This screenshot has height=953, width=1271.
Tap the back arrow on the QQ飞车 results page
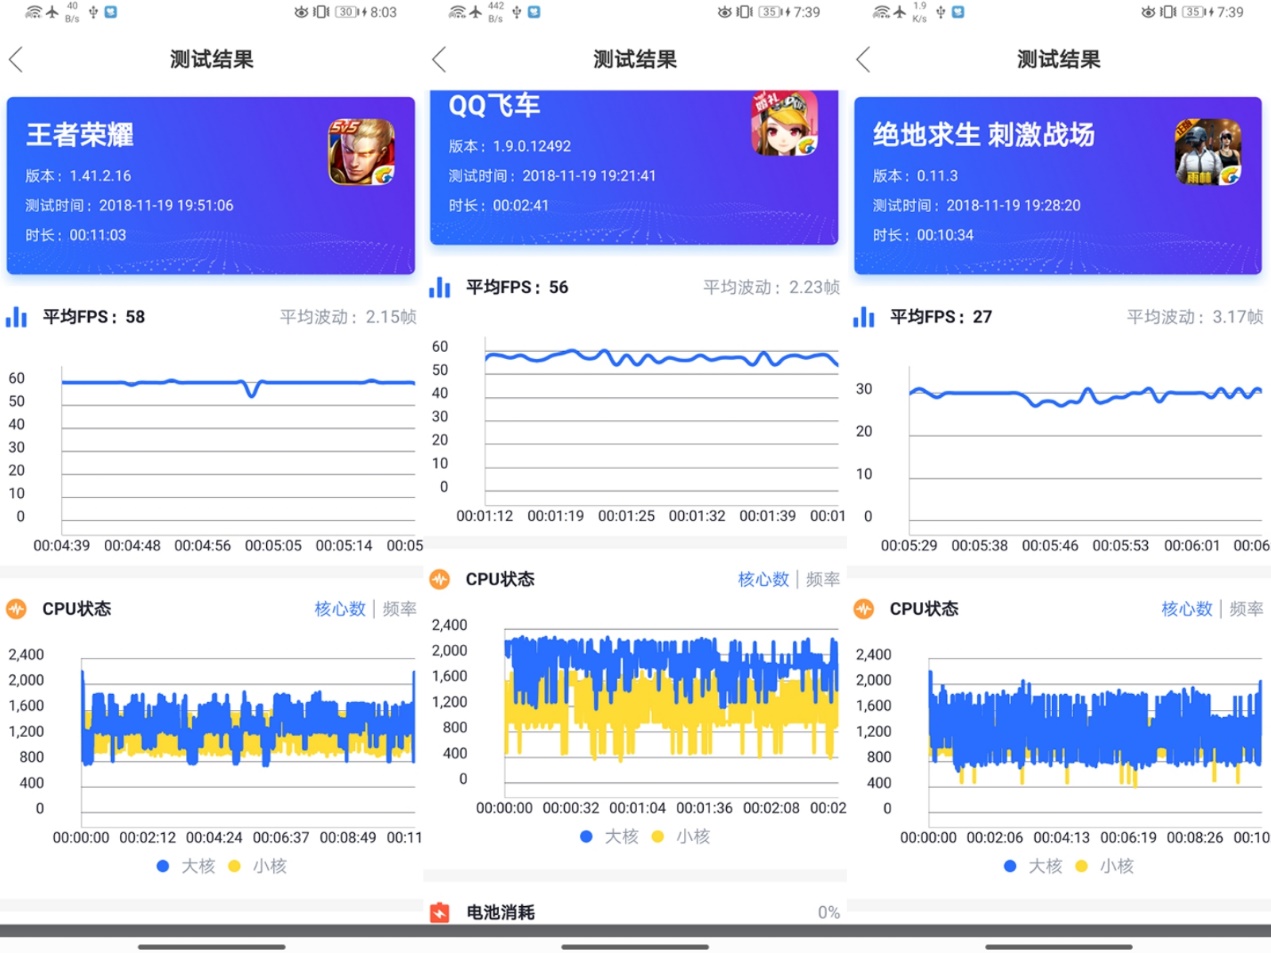pyautogui.click(x=438, y=59)
